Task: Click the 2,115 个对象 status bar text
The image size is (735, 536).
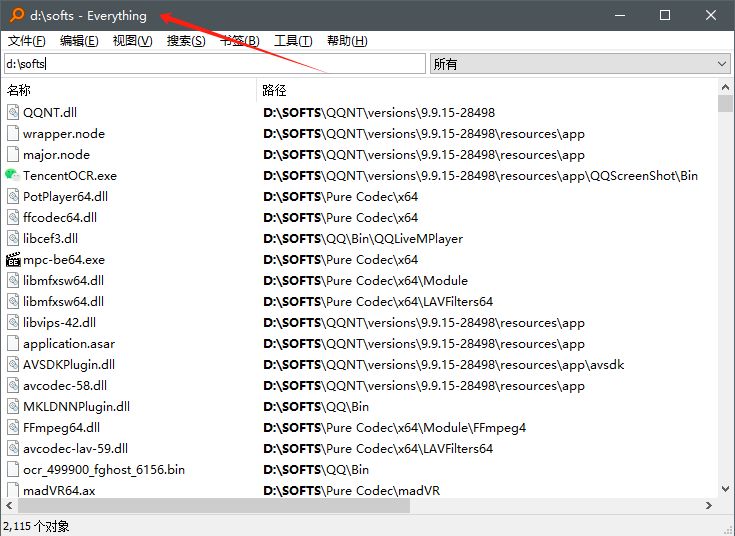Action: click(x=36, y=526)
